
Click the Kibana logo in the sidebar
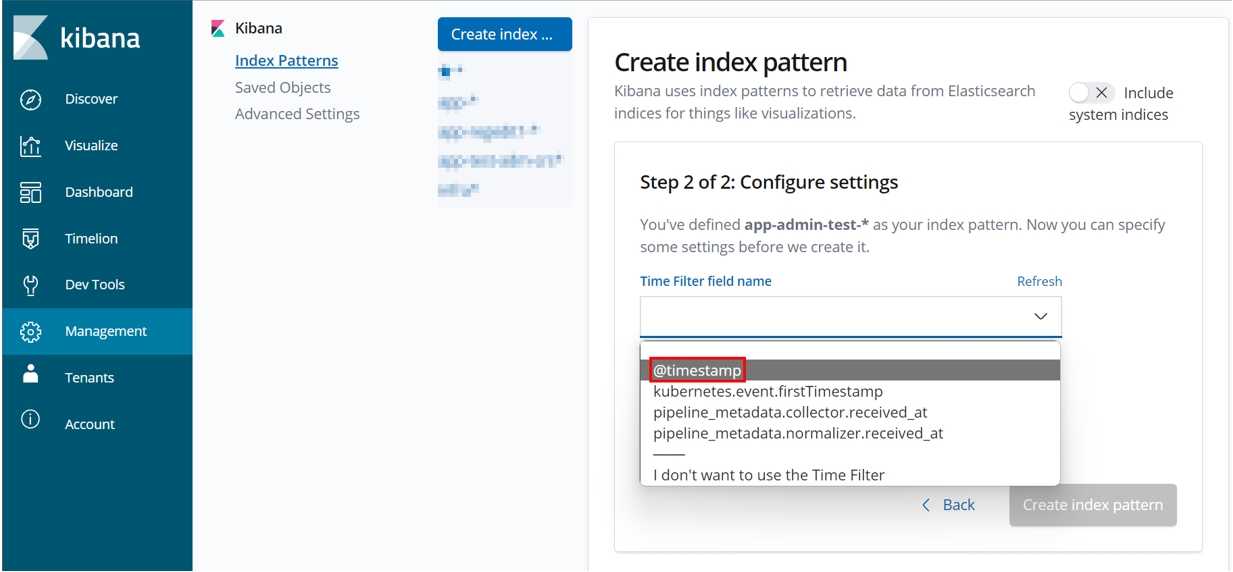pyautogui.click(x=77, y=38)
